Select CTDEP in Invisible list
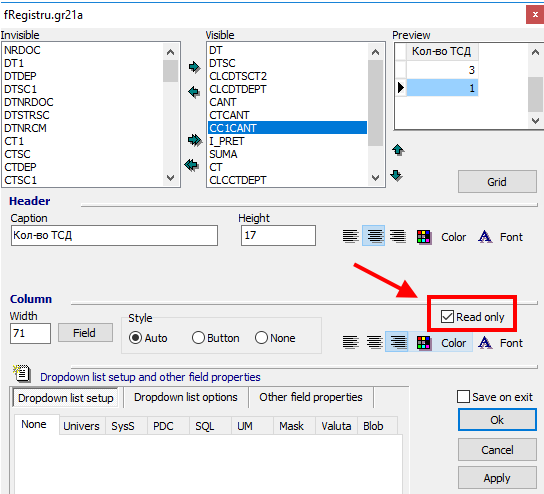 click(x=83, y=167)
